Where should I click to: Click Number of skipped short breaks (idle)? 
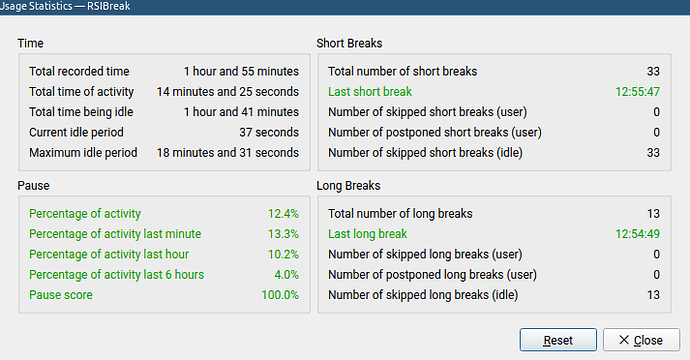[425, 153]
